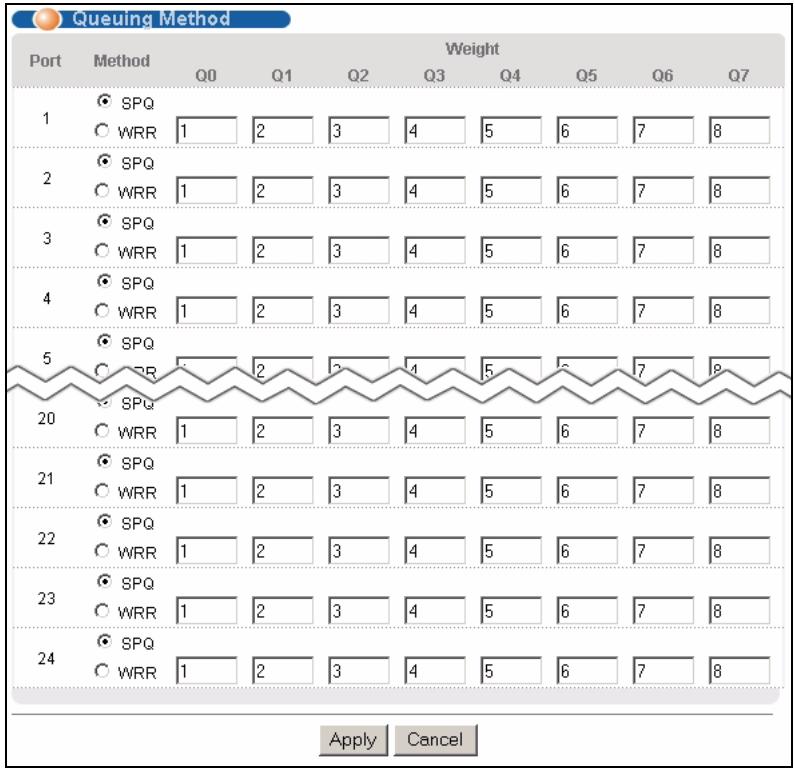
Task: Edit Q5 weight field for port 3
Action: tap(587, 250)
